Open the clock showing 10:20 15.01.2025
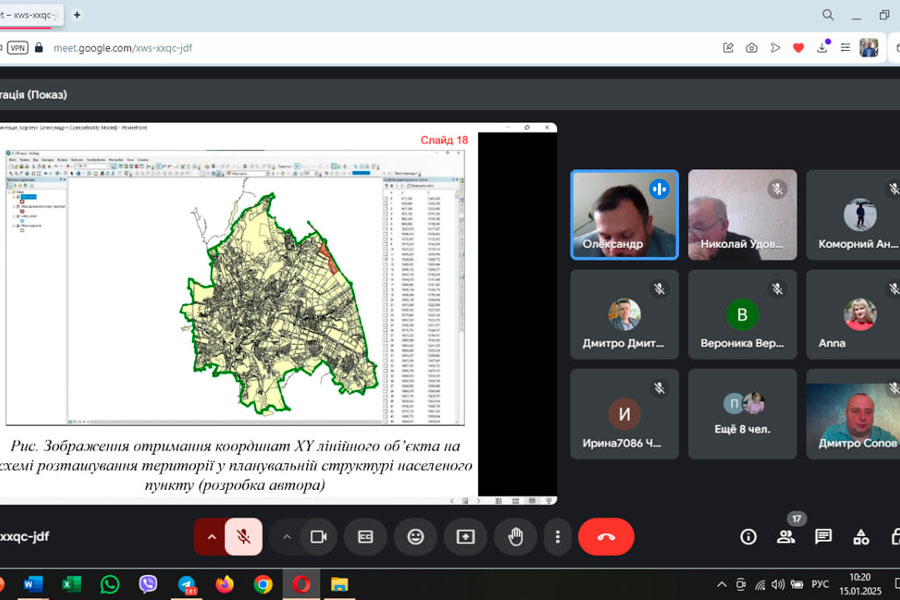 [860, 584]
